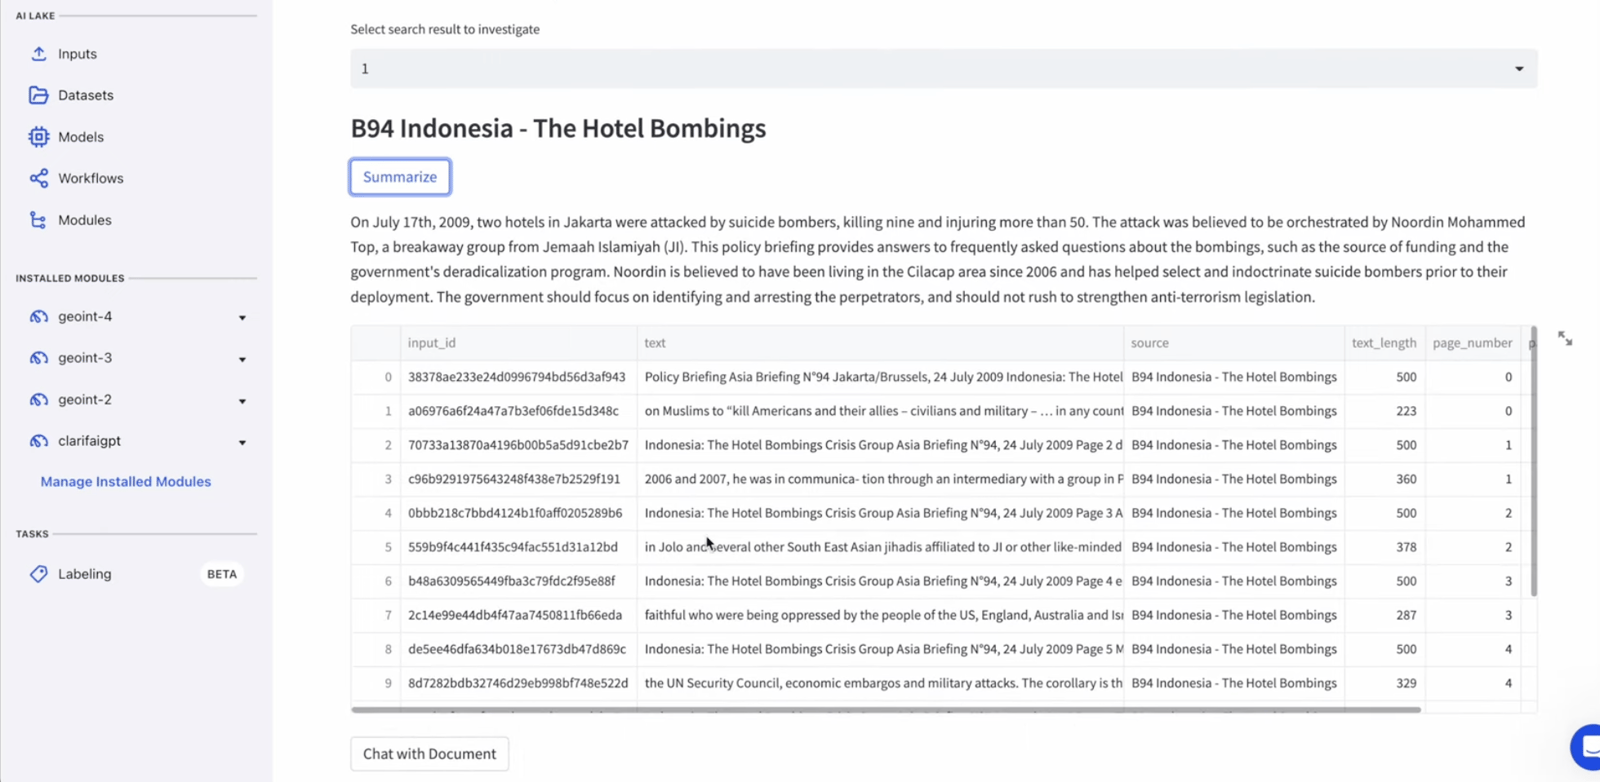Click the clarifaigpt module icon

tap(39, 441)
